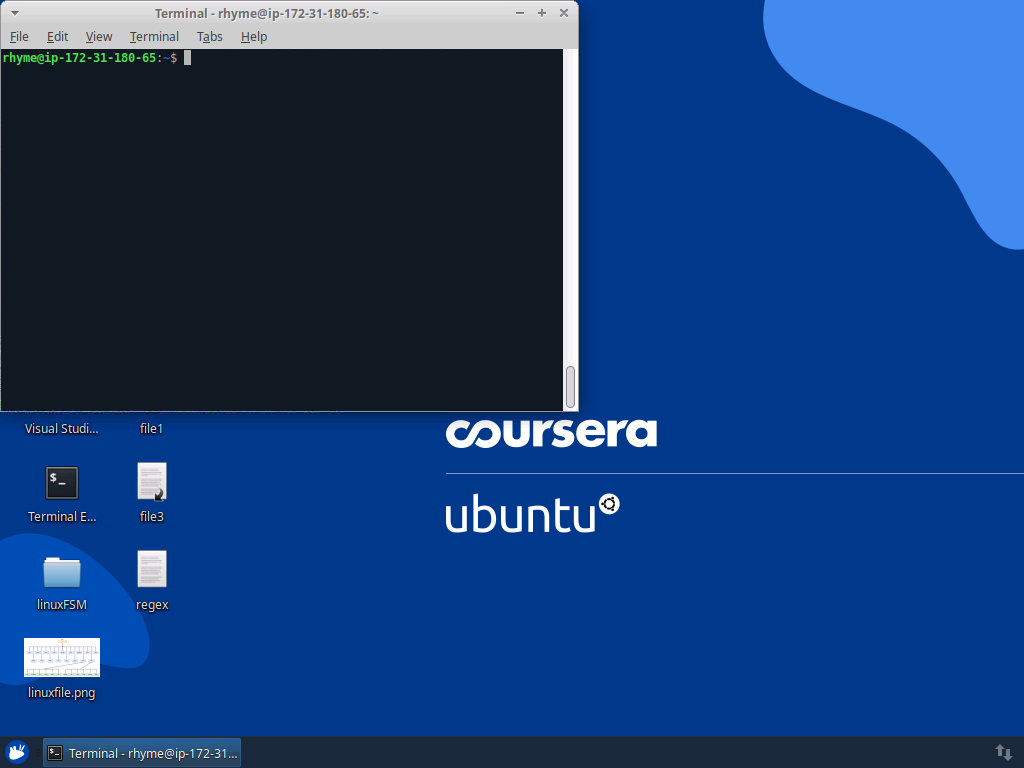1024x768 pixels.
Task: Open the Terminal menu in the menu bar
Action: pyautogui.click(x=154, y=37)
